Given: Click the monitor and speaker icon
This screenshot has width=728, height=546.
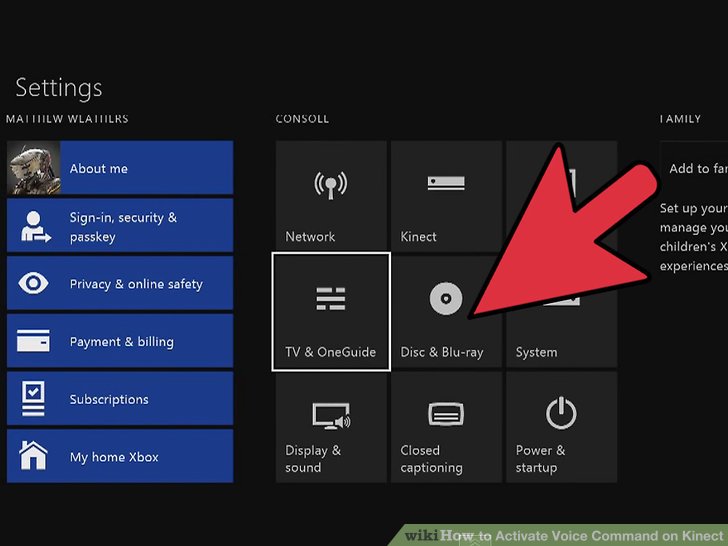Looking at the screenshot, I should 332,416.
